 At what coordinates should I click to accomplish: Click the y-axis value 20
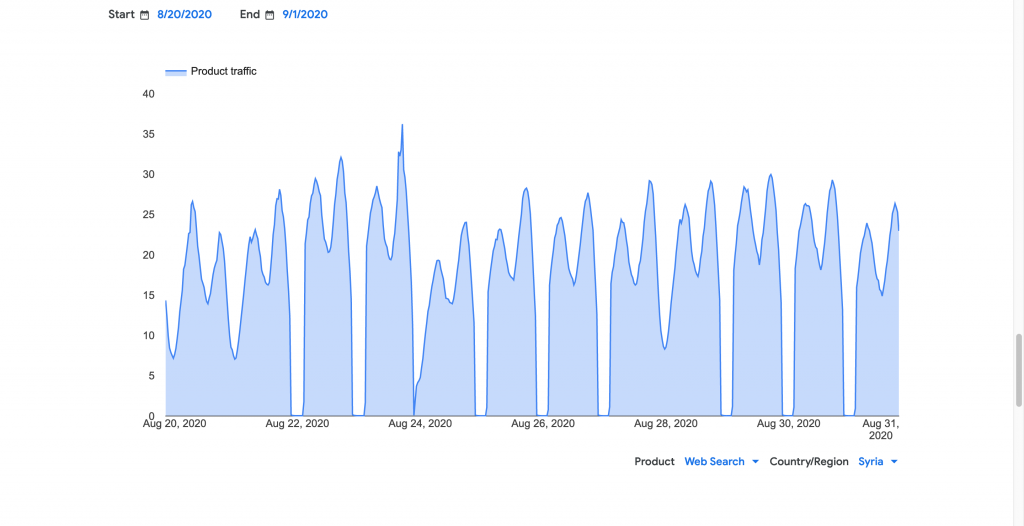[148, 255]
